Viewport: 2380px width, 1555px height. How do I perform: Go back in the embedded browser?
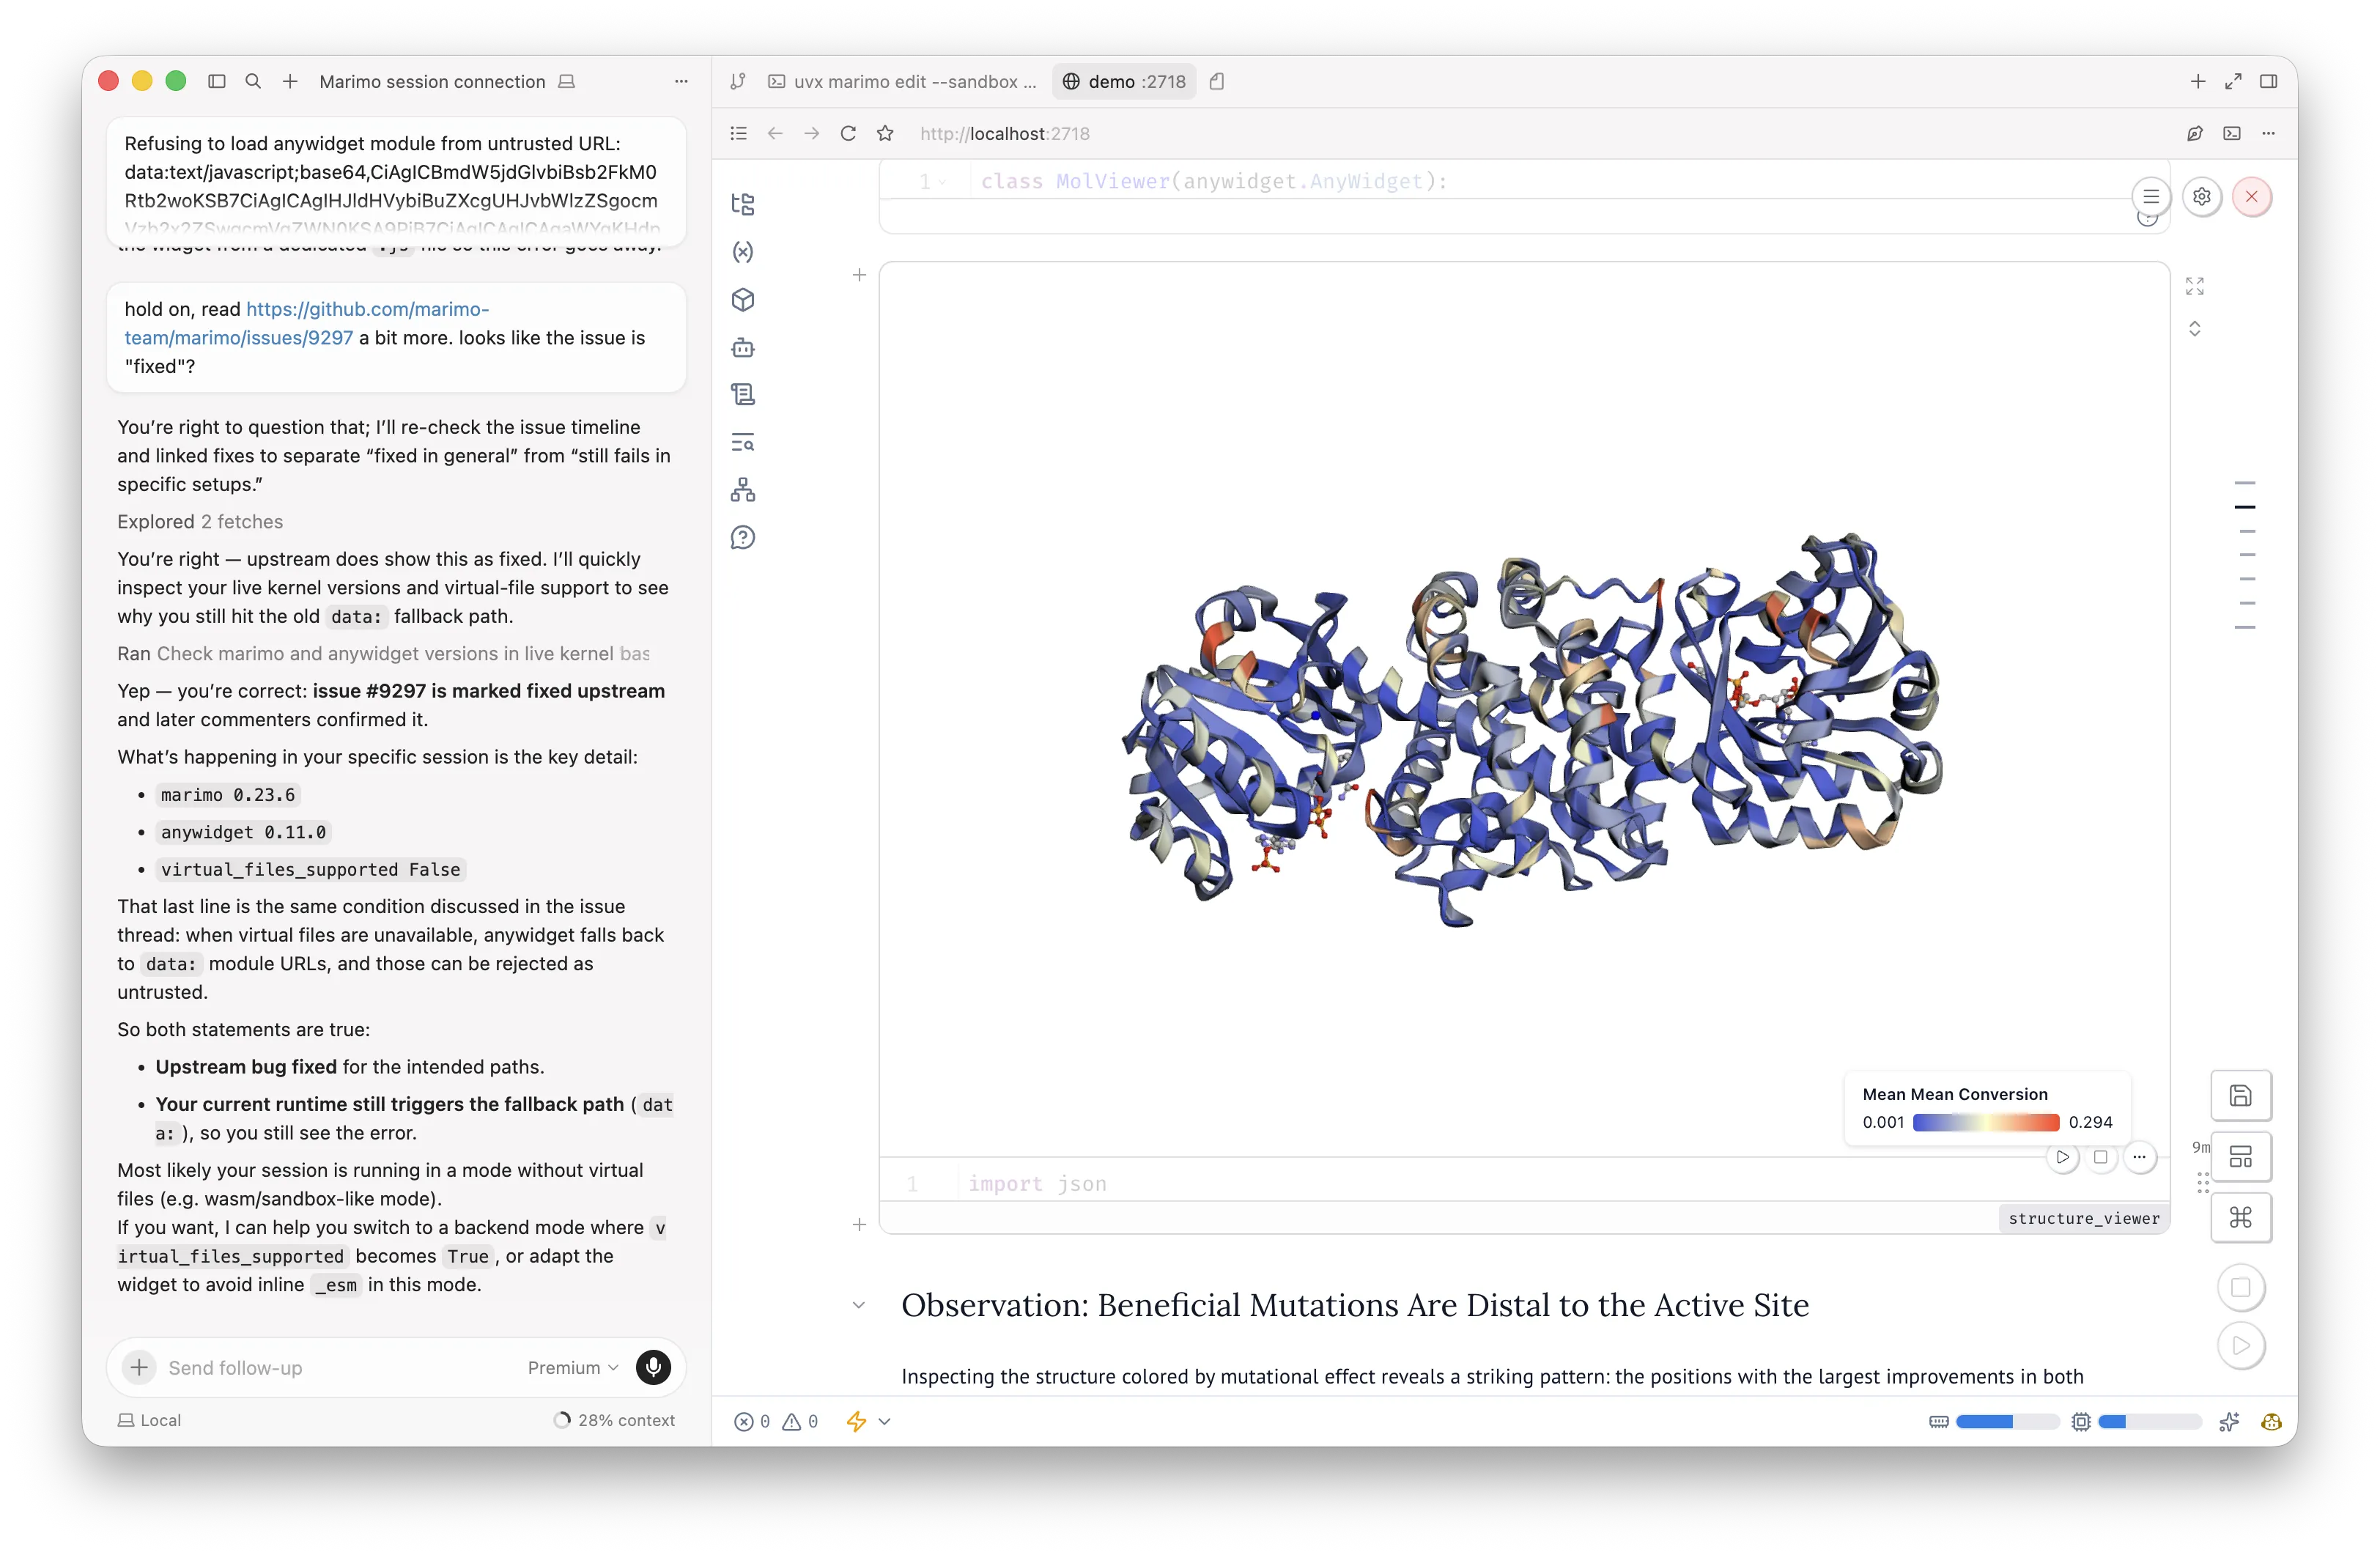coord(775,134)
